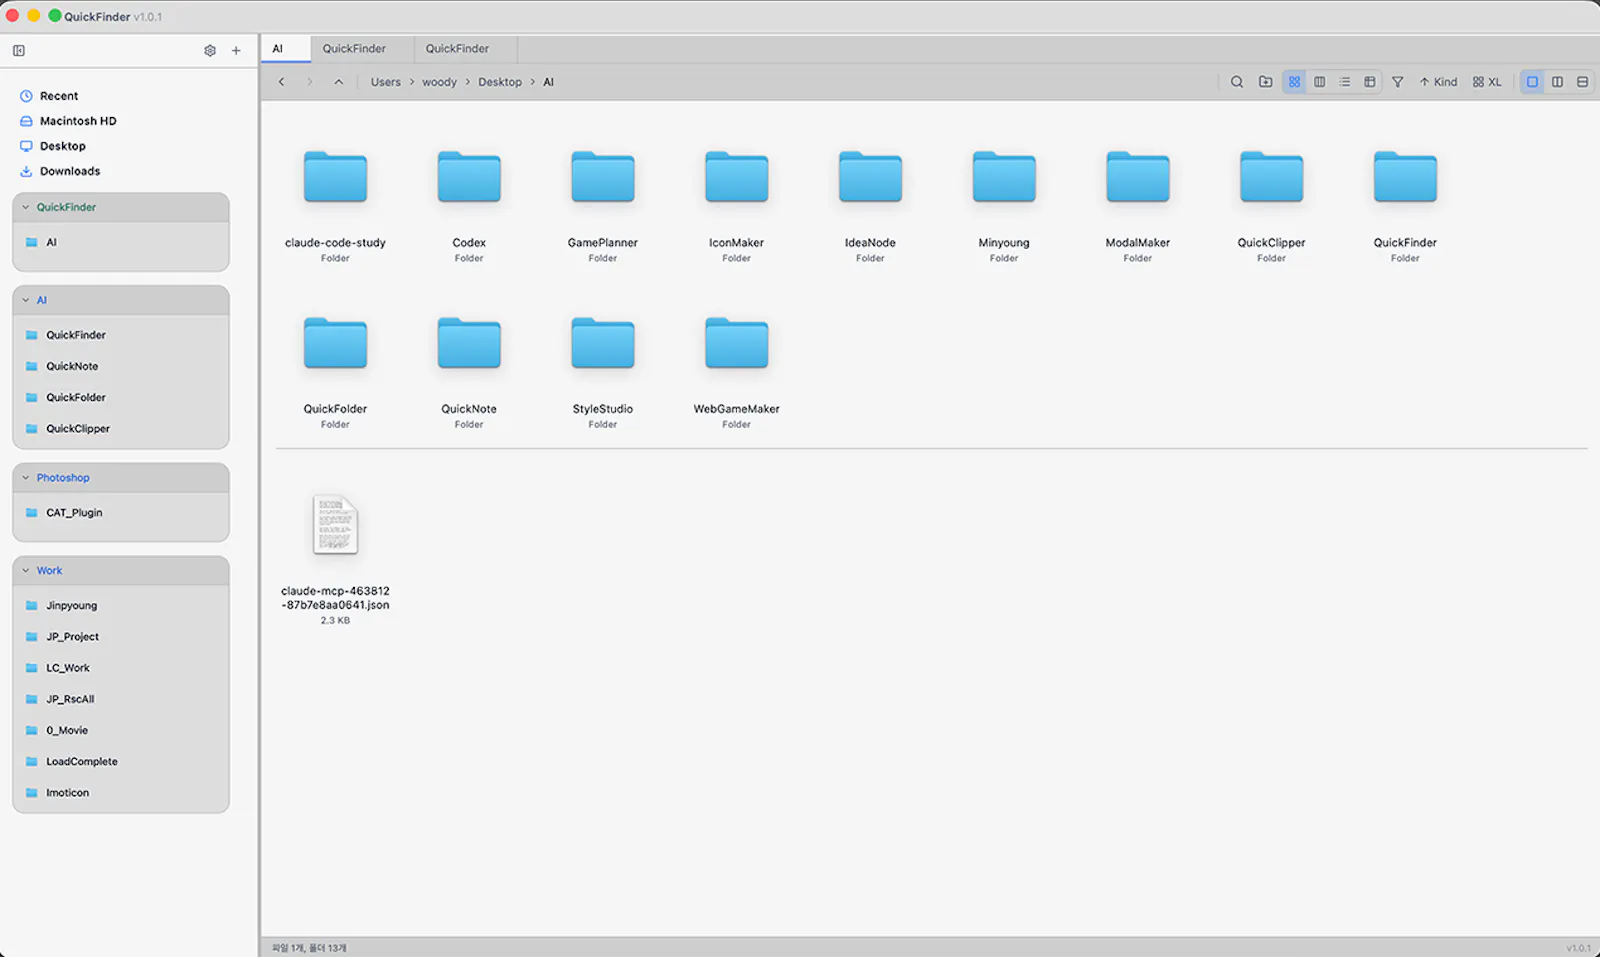Go to woody in the breadcrumb
The image size is (1600, 957).
[439, 82]
